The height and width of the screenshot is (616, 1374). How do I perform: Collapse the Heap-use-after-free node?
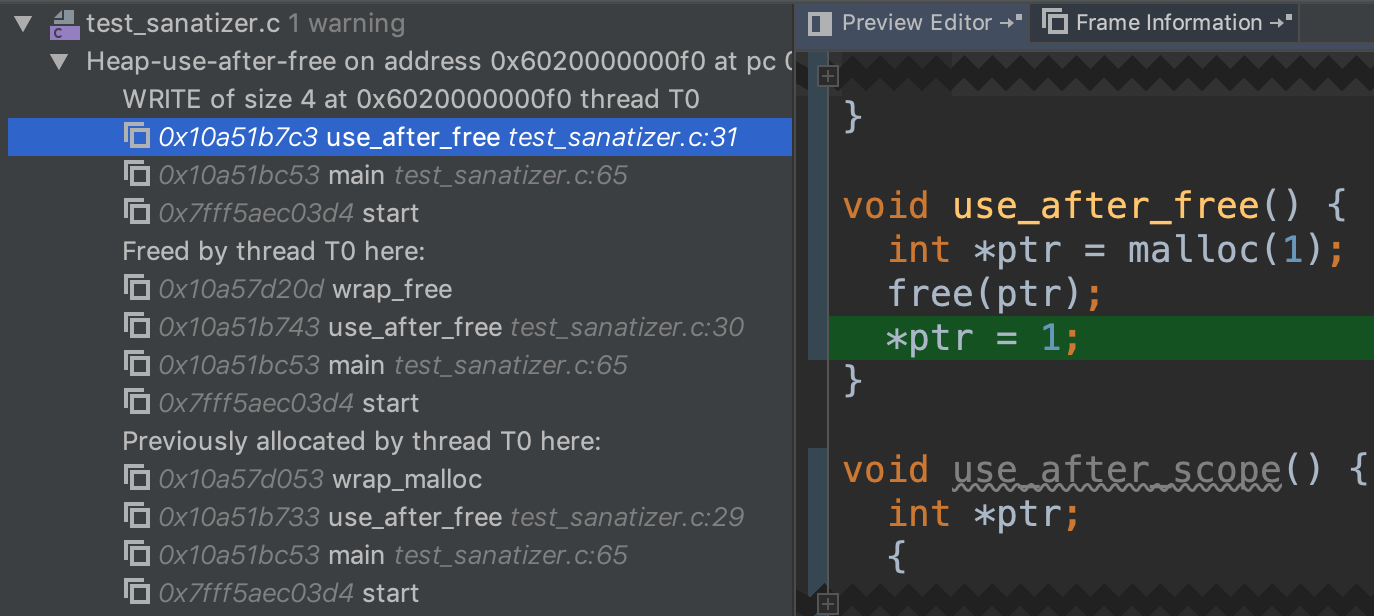(59, 62)
